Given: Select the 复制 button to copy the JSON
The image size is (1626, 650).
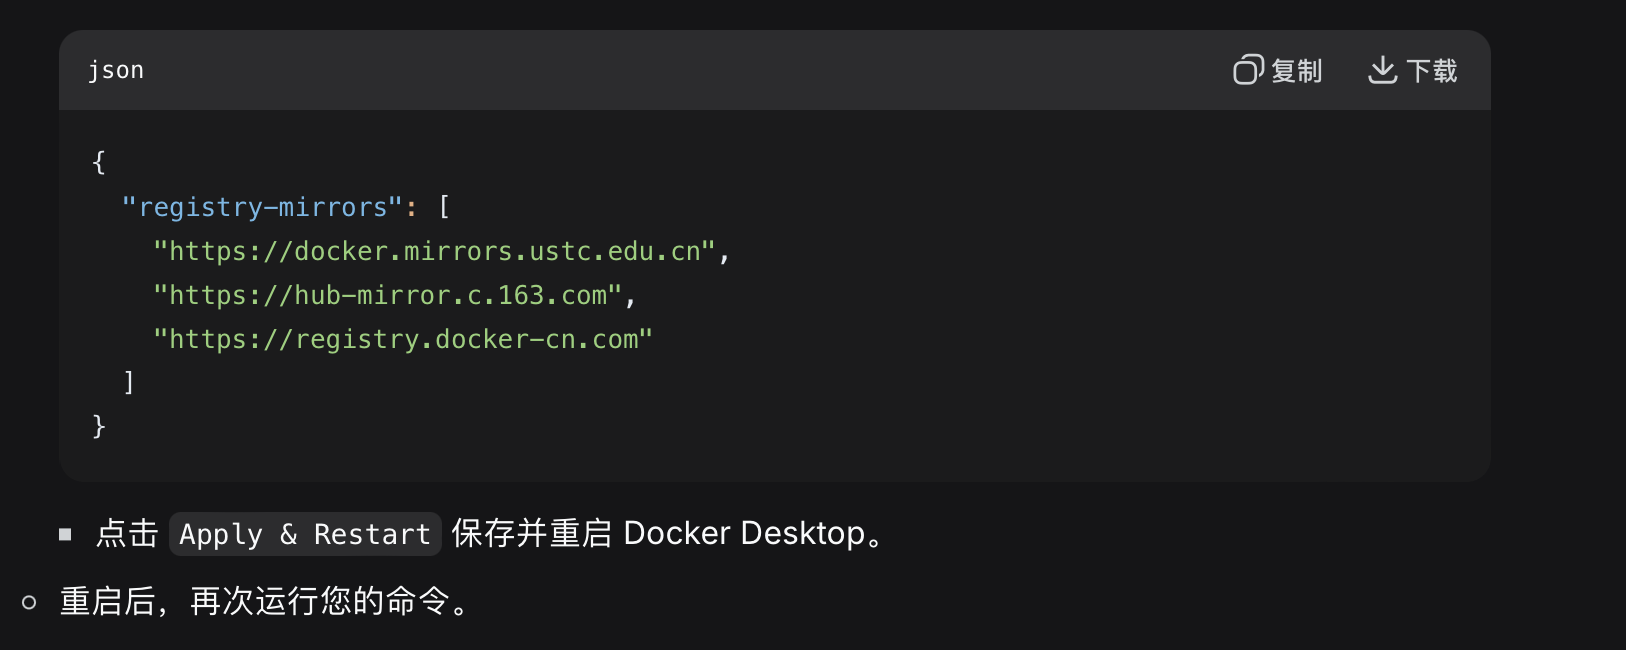Looking at the screenshot, I should 1278,70.
